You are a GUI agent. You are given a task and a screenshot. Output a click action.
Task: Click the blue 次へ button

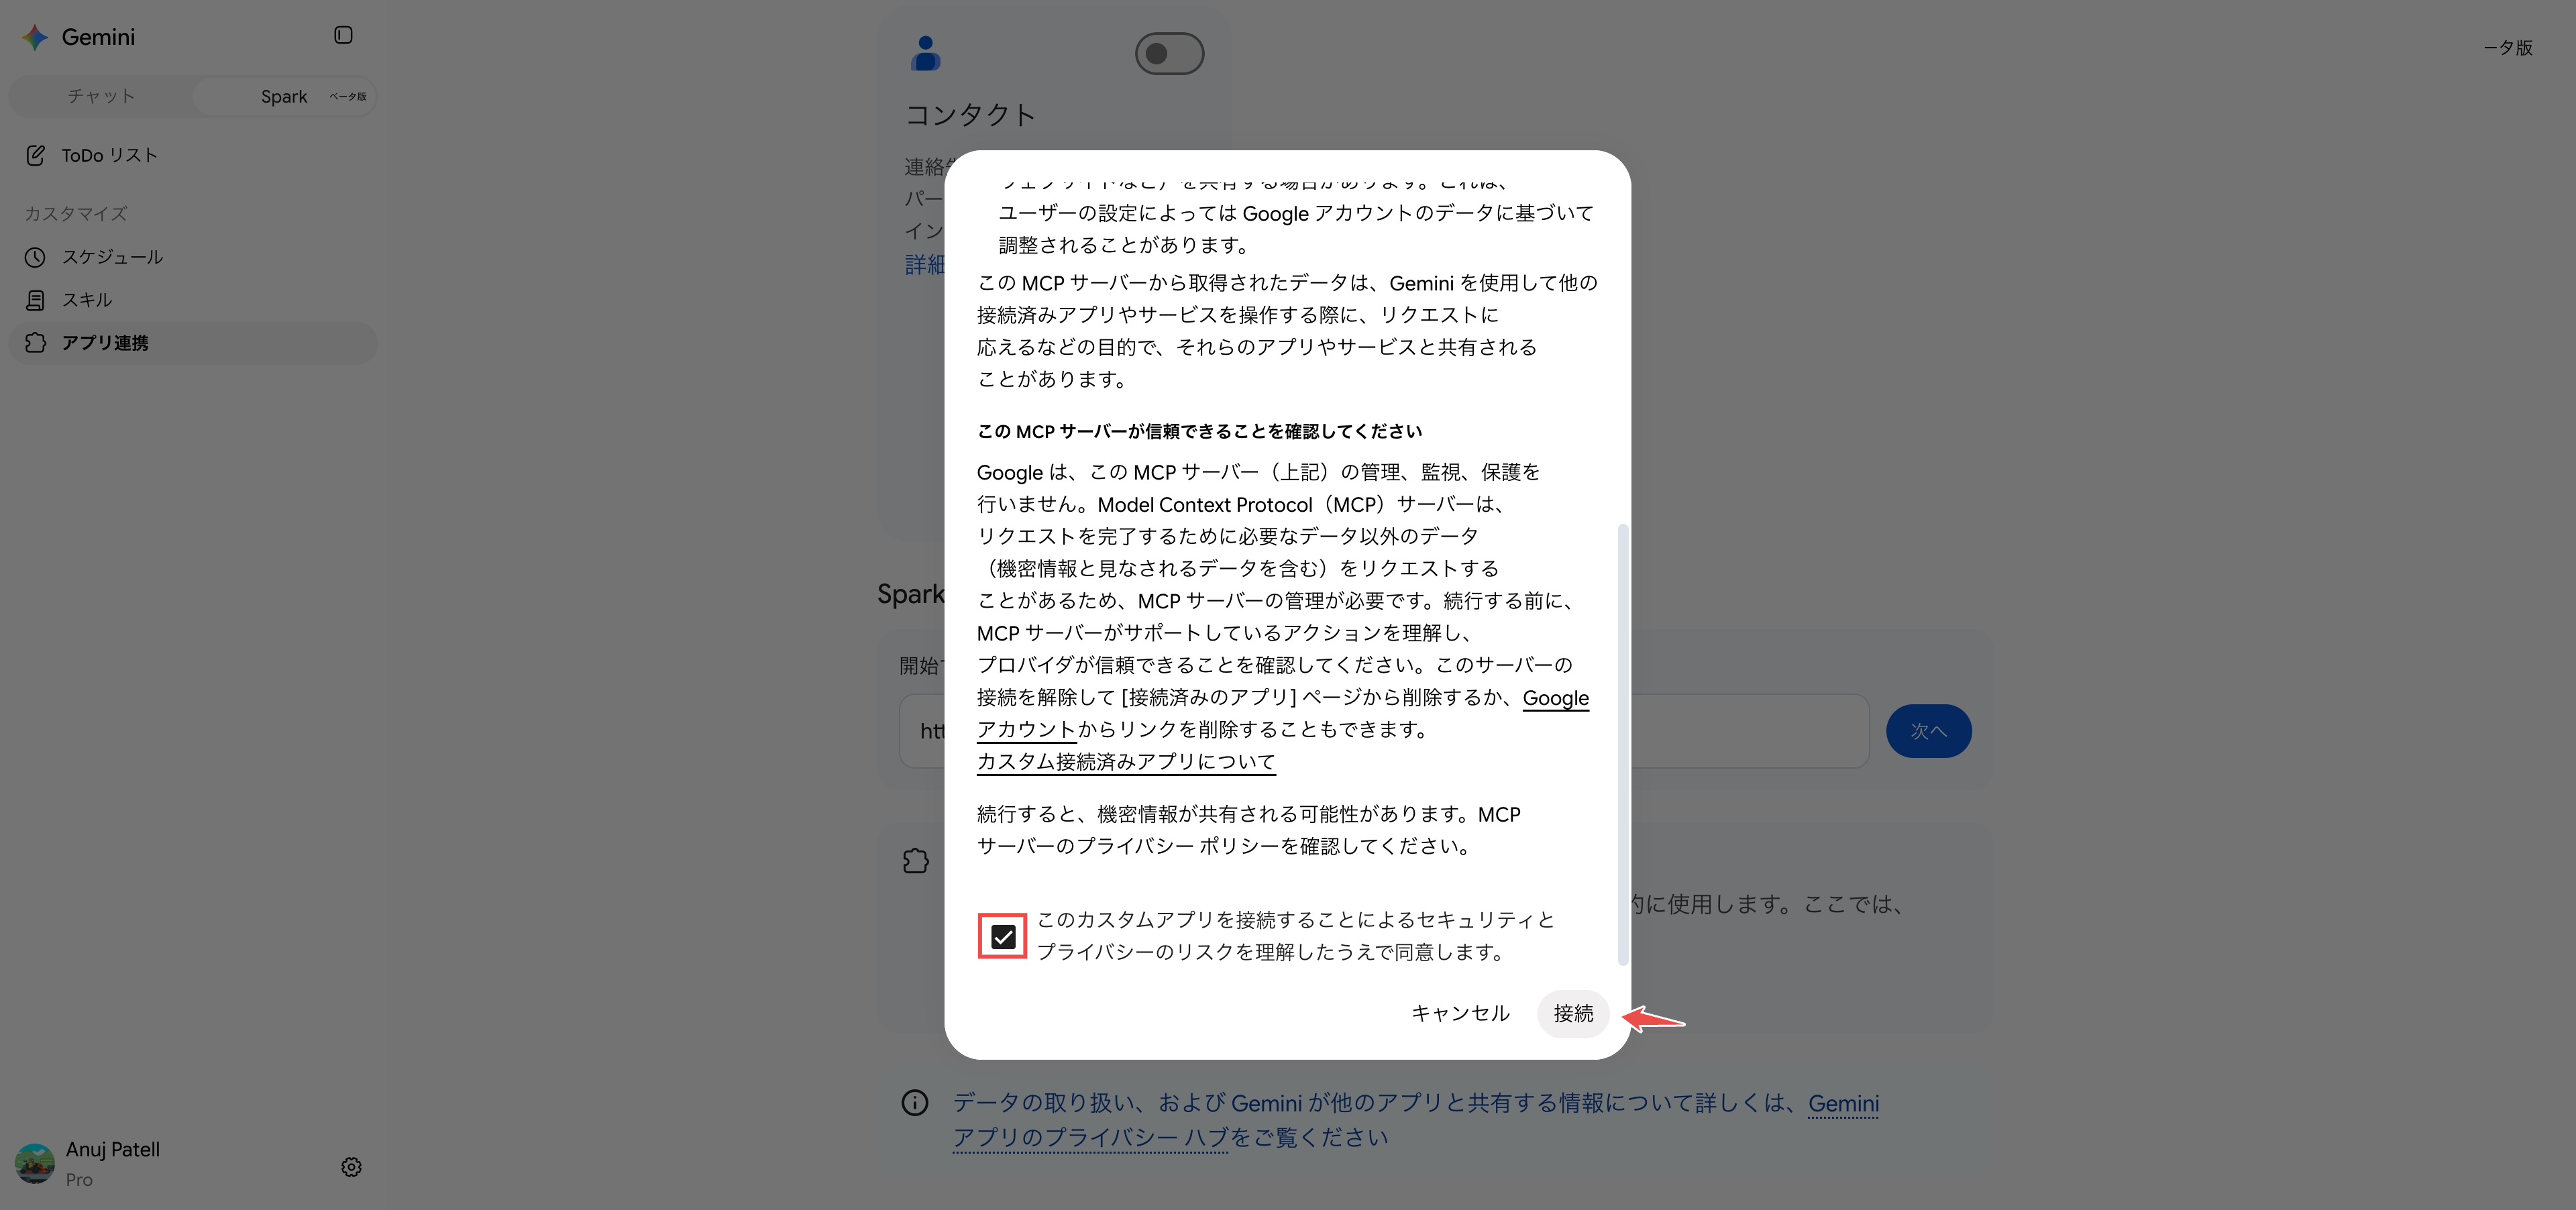(x=1928, y=731)
